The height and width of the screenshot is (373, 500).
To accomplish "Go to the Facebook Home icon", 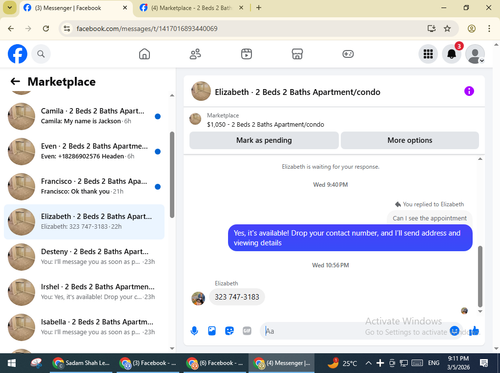I will (x=144, y=54).
